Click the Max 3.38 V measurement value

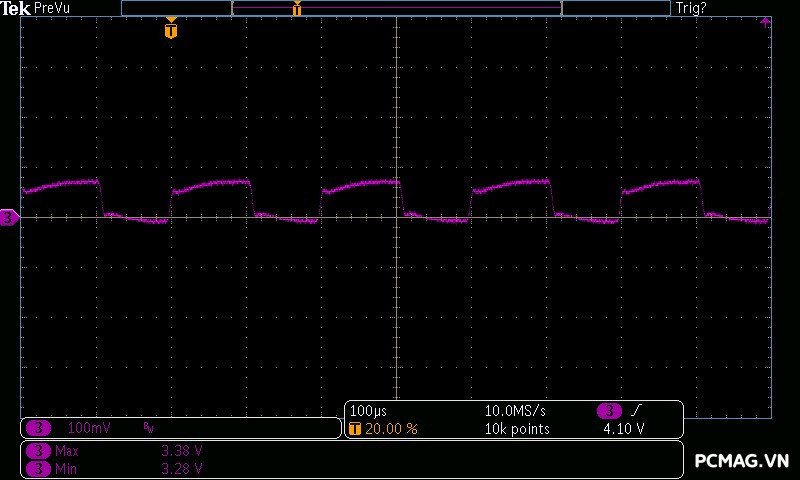point(182,451)
